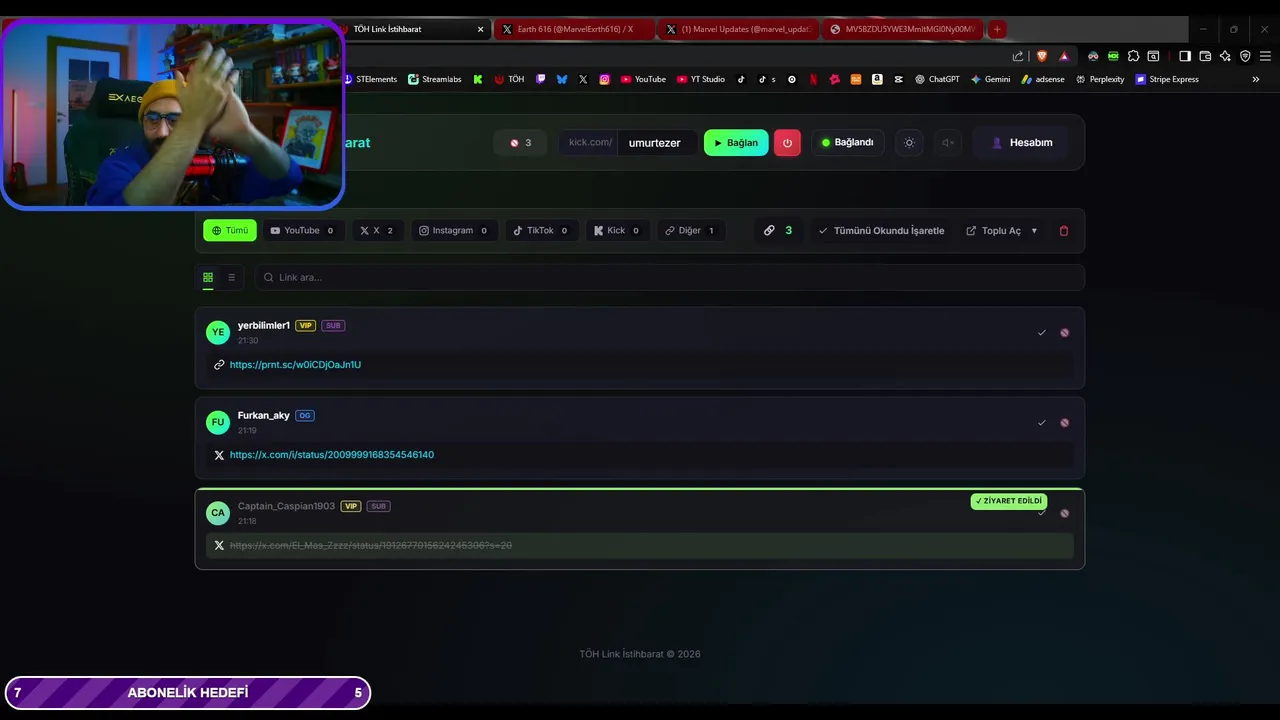
Task: Open the prnt.sc link from yerbilimler1
Action: 295,365
